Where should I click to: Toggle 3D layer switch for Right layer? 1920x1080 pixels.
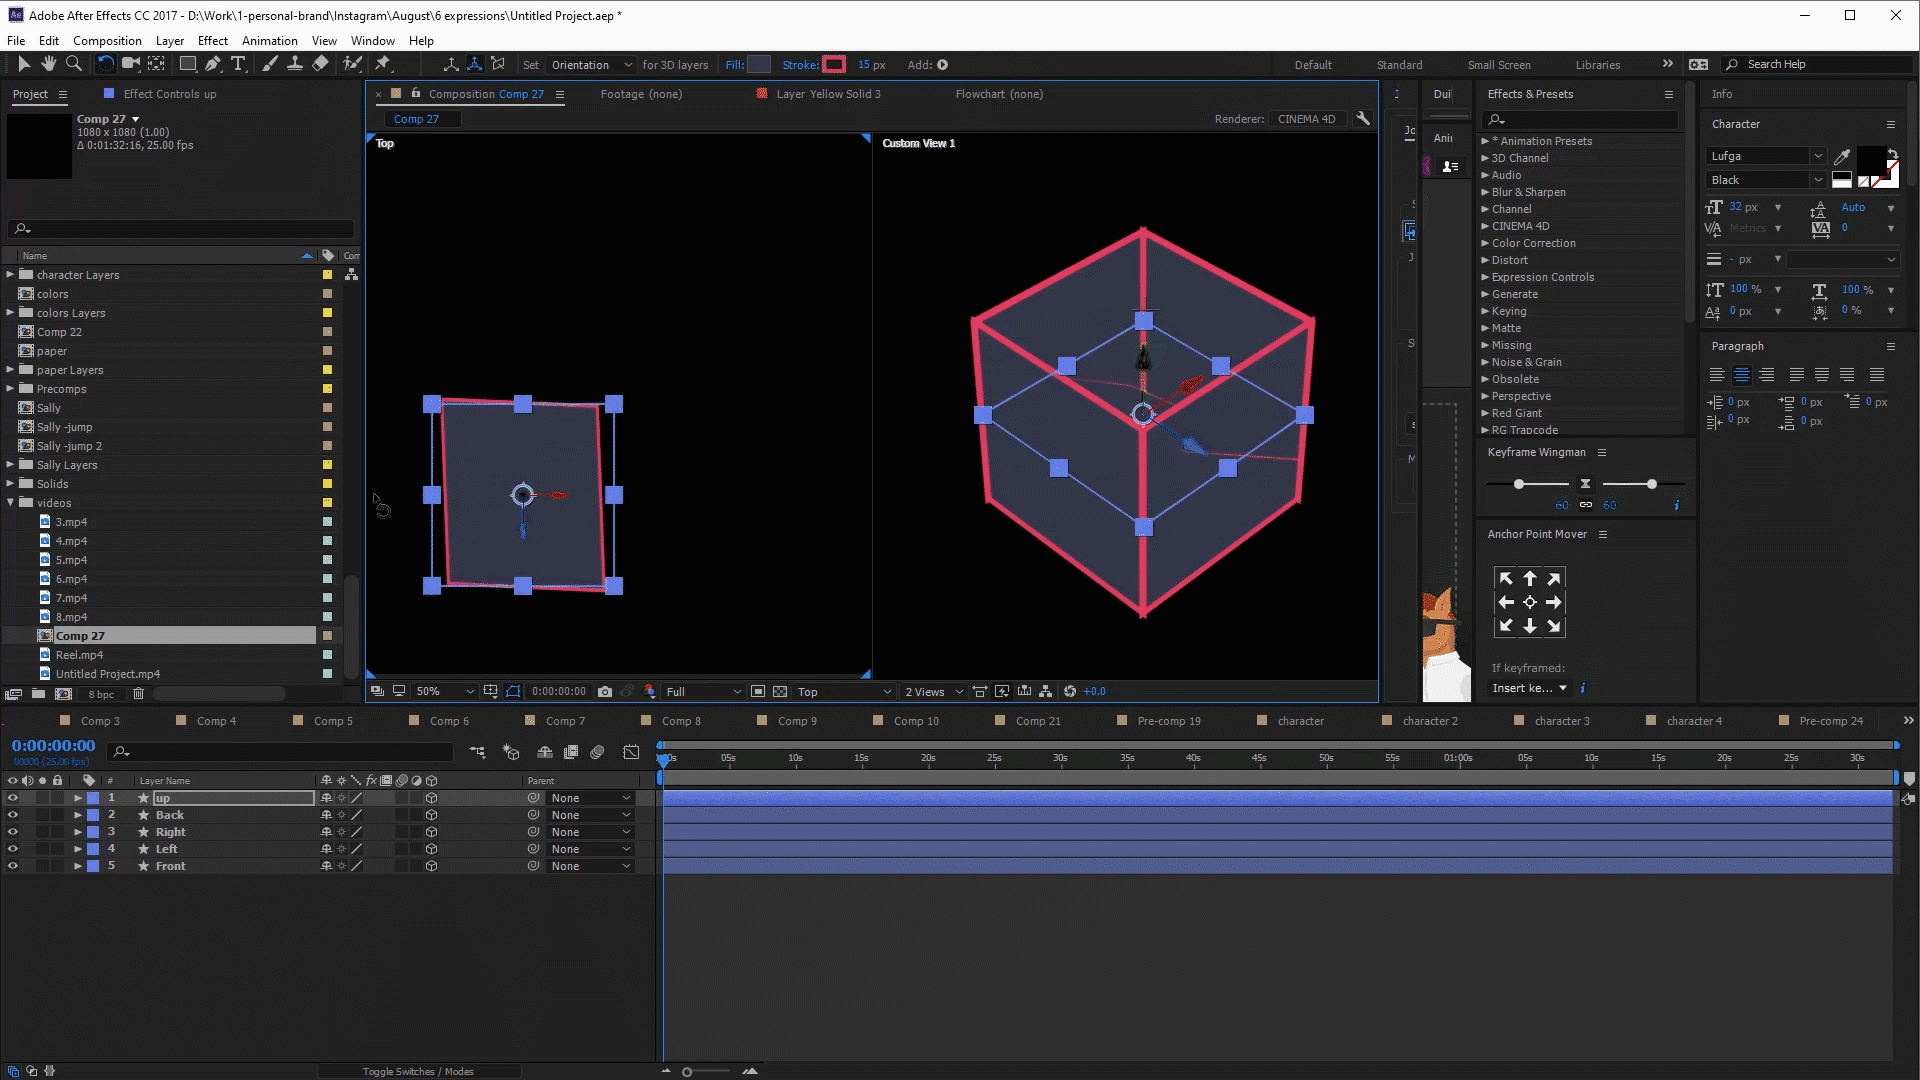(431, 832)
